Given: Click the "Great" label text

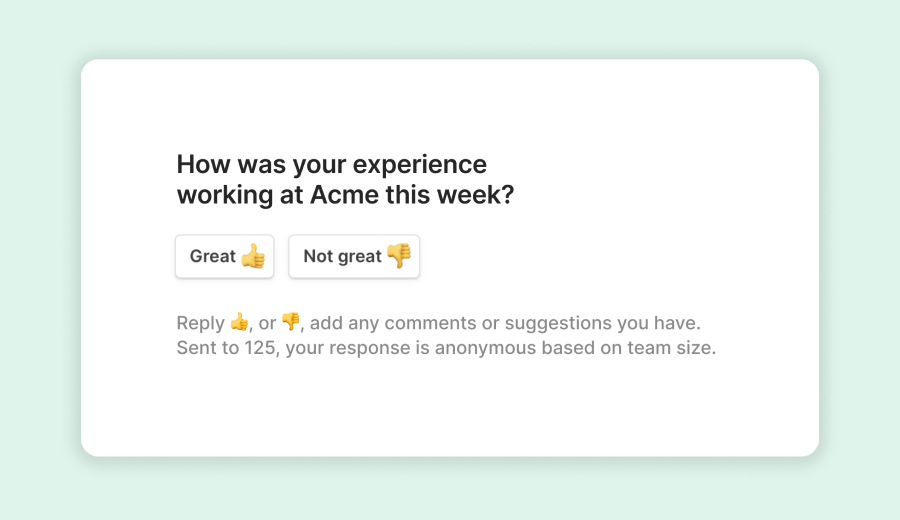Looking at the screenshot, I should (x=212, y=257).
